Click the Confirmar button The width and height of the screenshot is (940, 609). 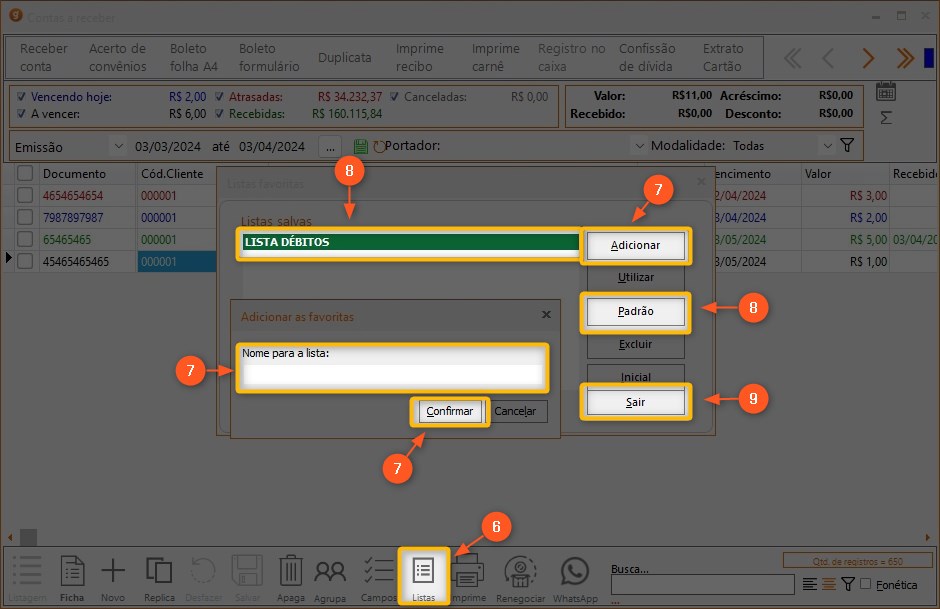(450, 411)
